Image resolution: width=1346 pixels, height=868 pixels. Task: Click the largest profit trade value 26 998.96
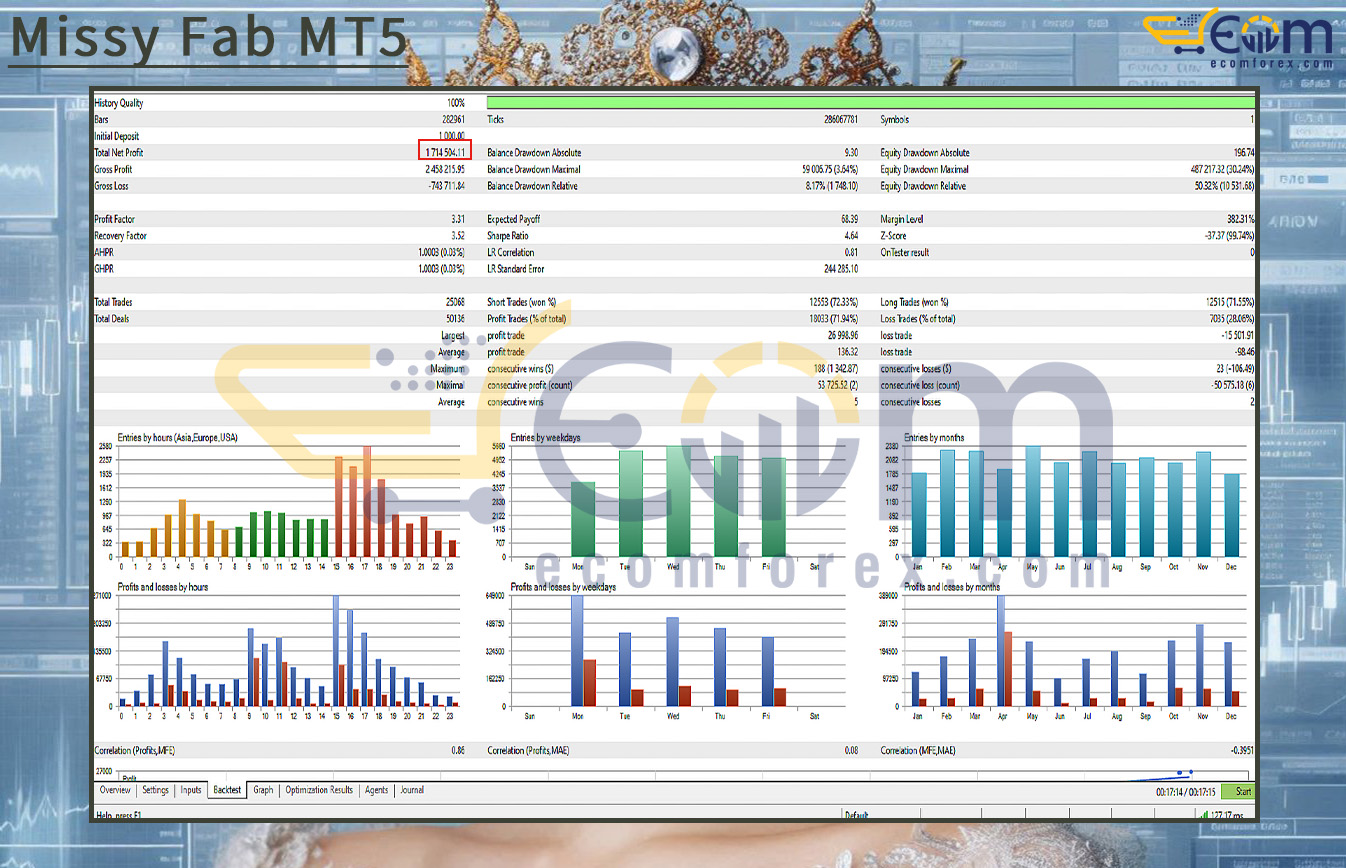click(841, 335)
